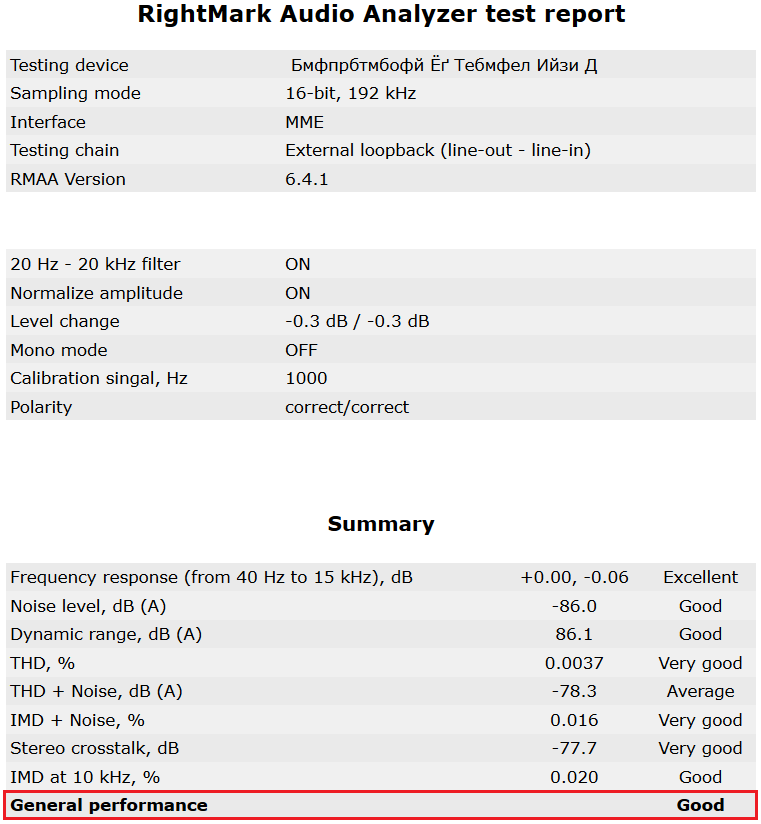Click the Average rating for THD + Noise
Screen dimensions: 761x824
pos(701,692)
